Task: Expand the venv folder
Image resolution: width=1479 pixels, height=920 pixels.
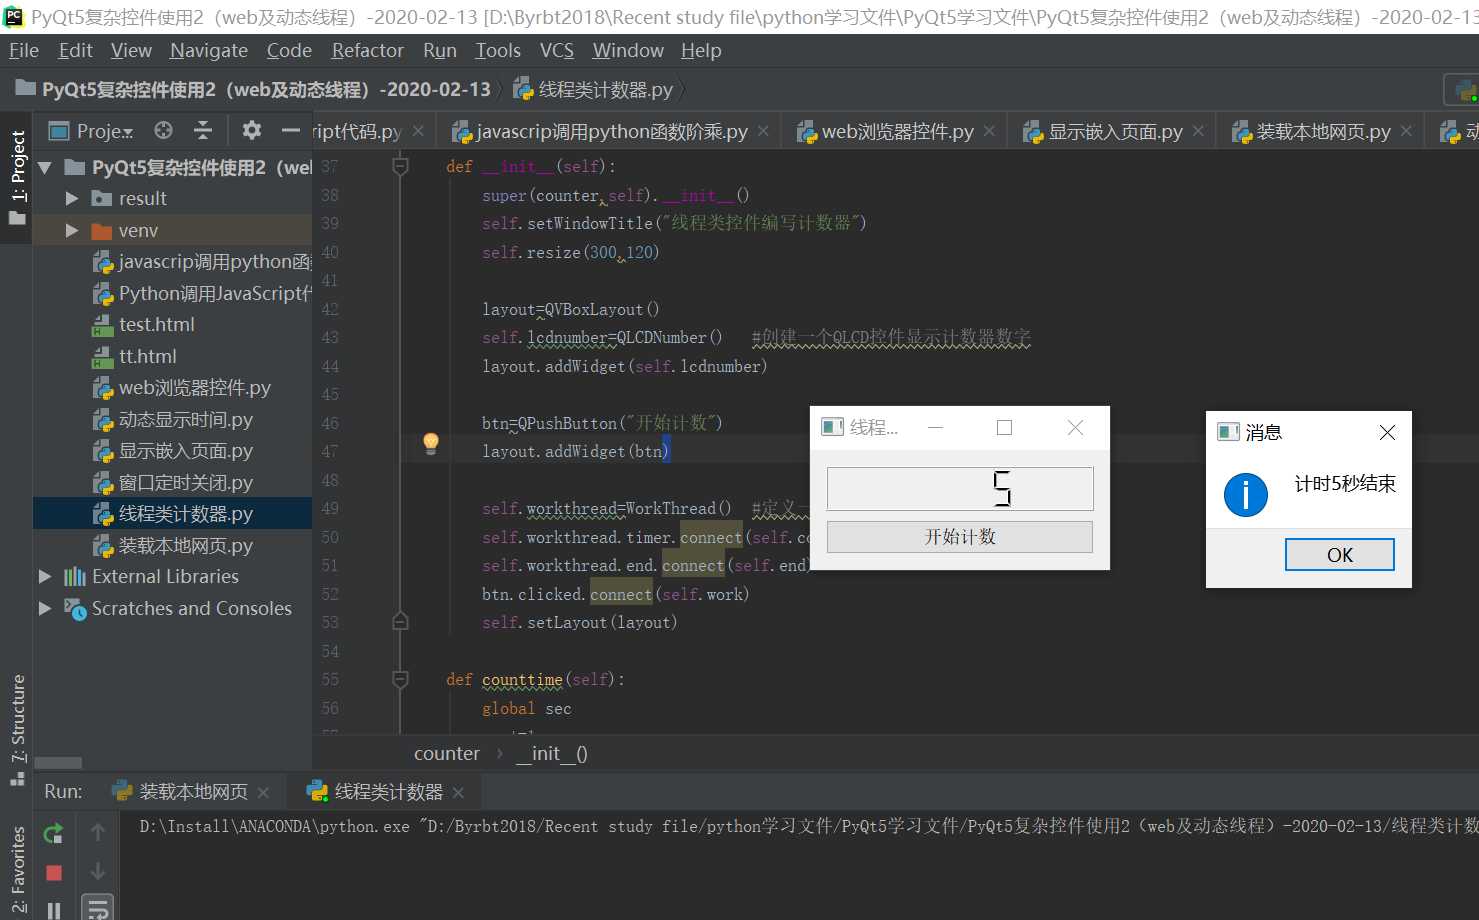Action: [71, 230]
